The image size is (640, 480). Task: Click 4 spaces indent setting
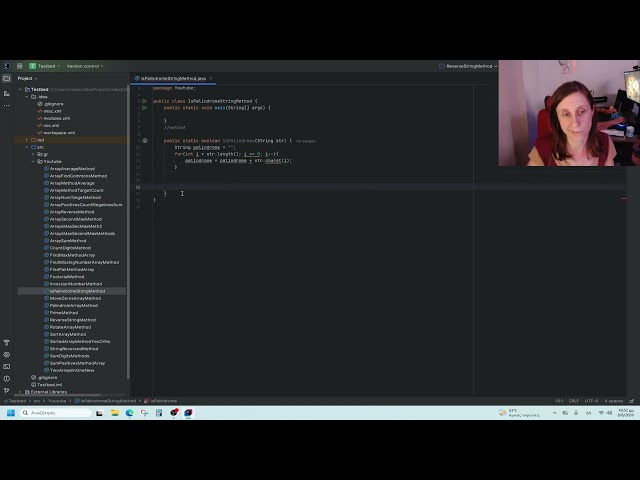[614, 401]
